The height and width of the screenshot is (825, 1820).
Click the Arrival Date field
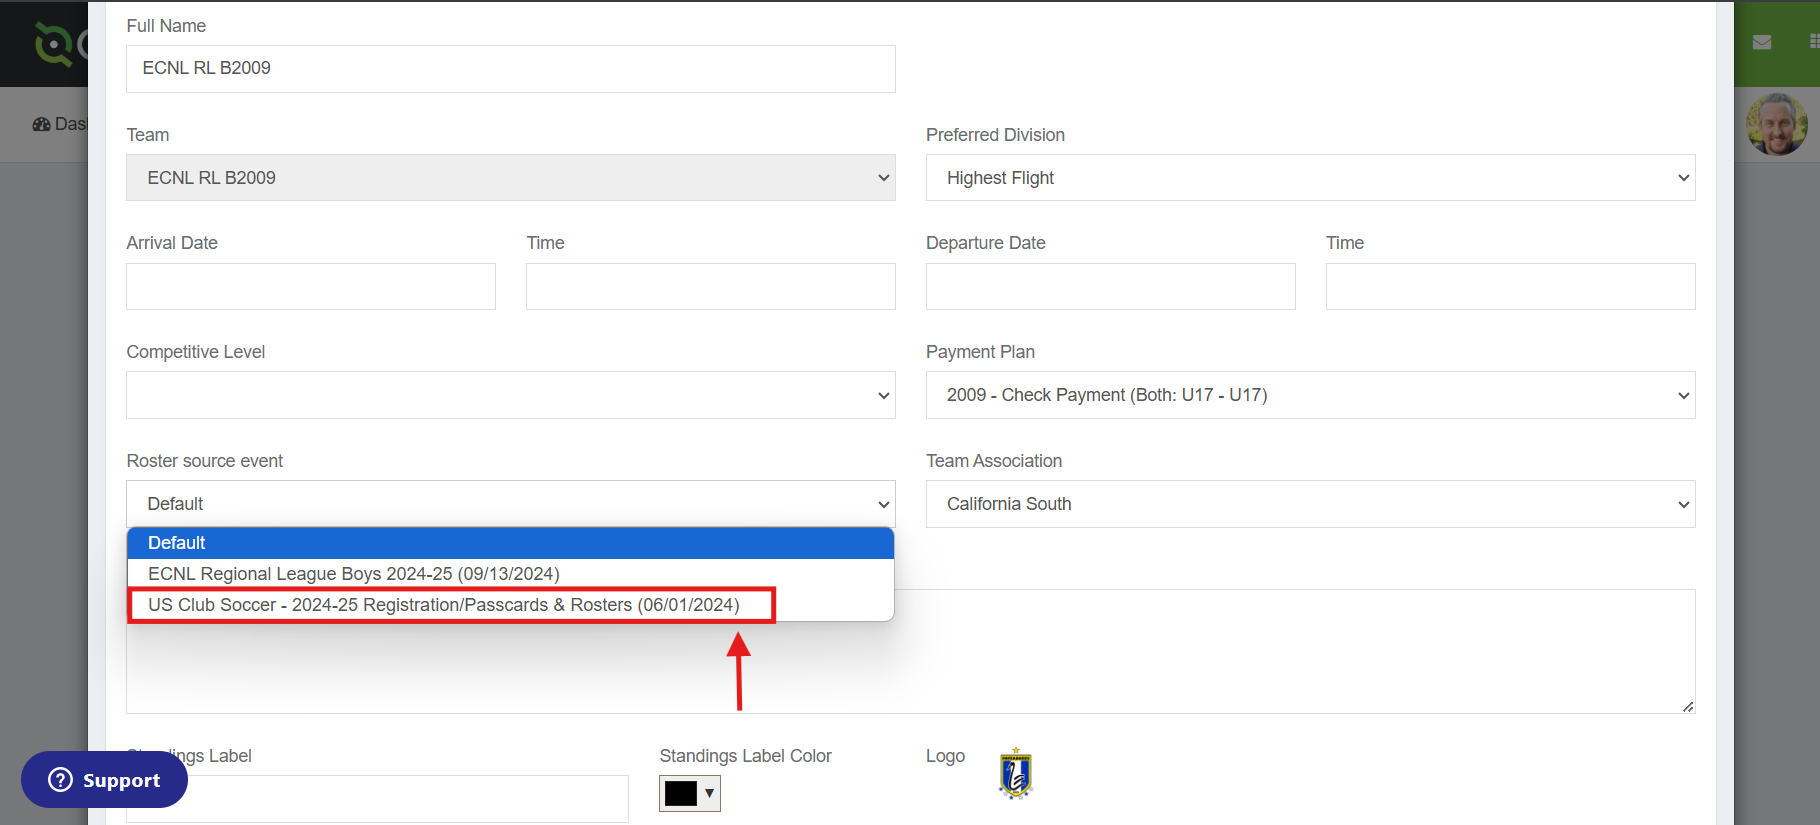point(311,287)
